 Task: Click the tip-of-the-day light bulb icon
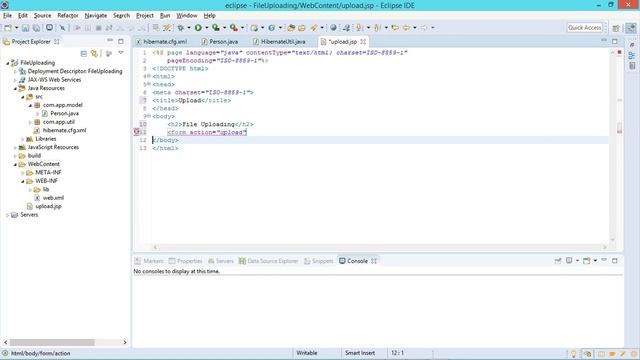pos(573,353)
